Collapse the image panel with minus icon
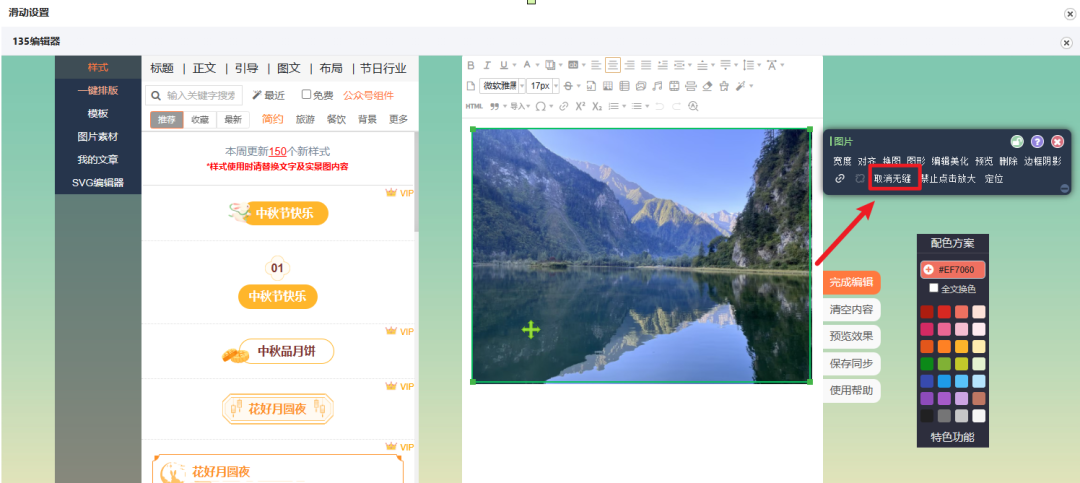1080x483 pixels. 1065,187
